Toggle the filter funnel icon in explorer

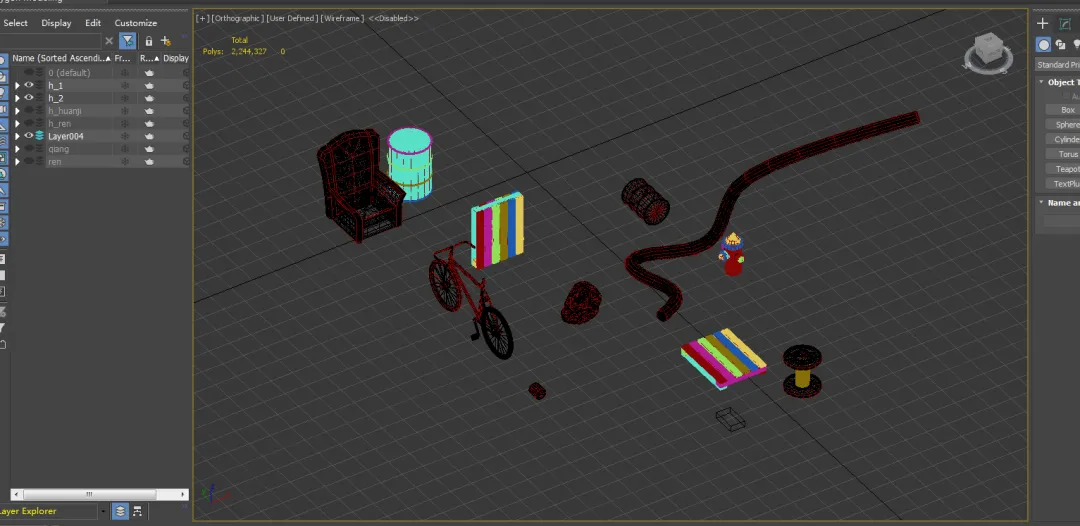click(128, 41)
